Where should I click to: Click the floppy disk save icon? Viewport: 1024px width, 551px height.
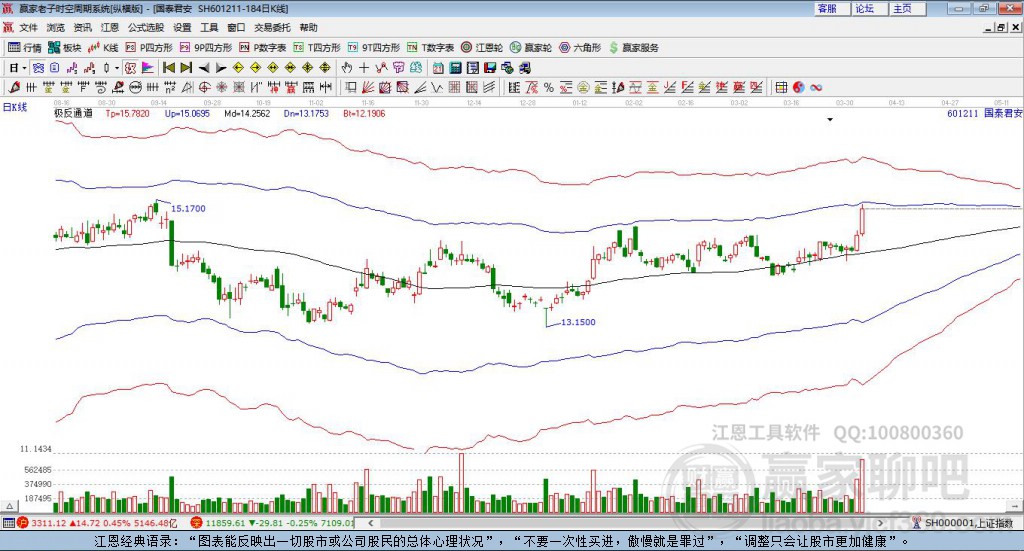490,68
